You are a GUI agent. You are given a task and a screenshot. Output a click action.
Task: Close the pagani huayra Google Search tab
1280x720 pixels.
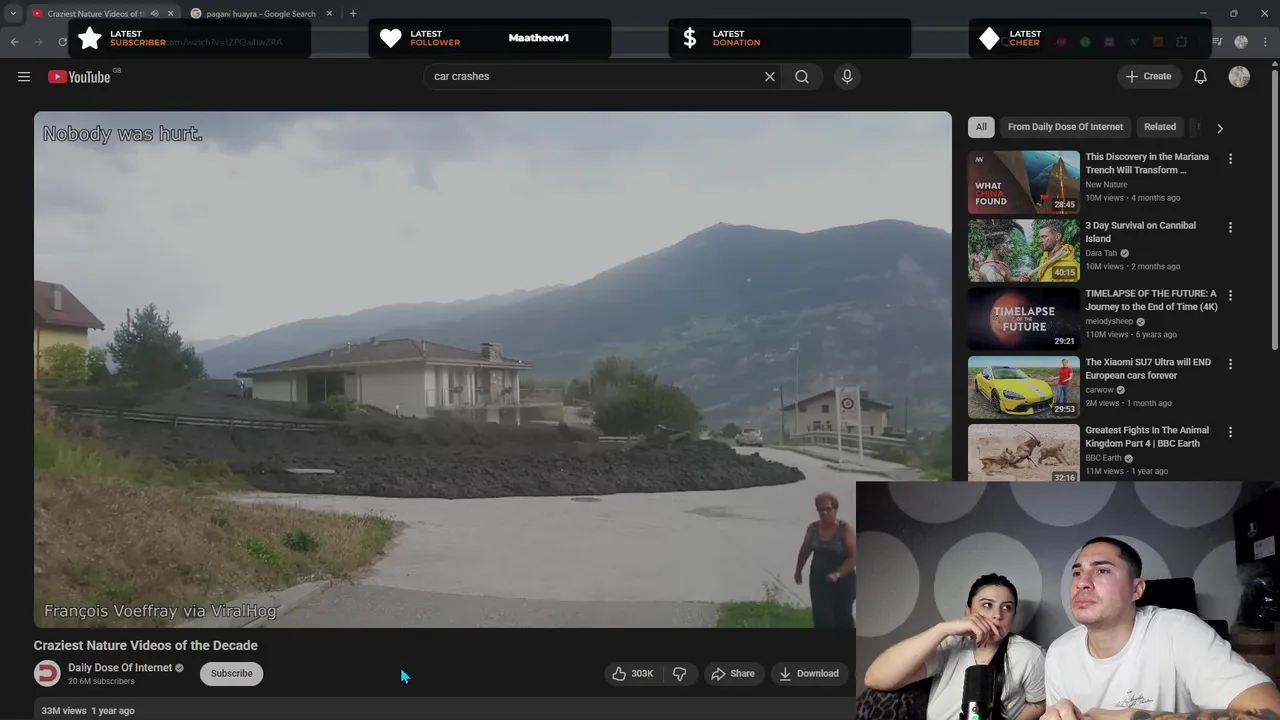329,14
